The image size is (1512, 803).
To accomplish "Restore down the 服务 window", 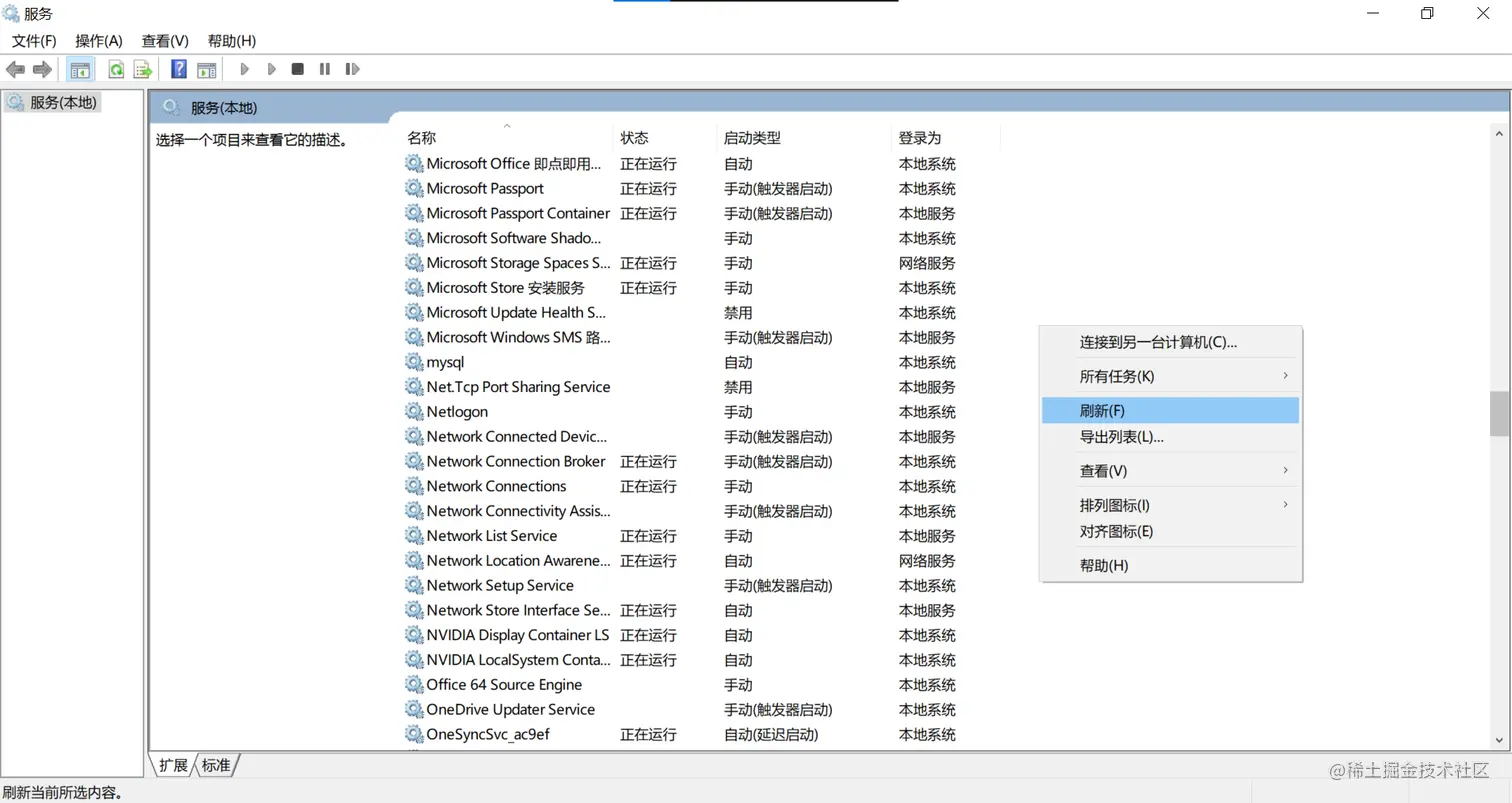I will point(1427,13).
